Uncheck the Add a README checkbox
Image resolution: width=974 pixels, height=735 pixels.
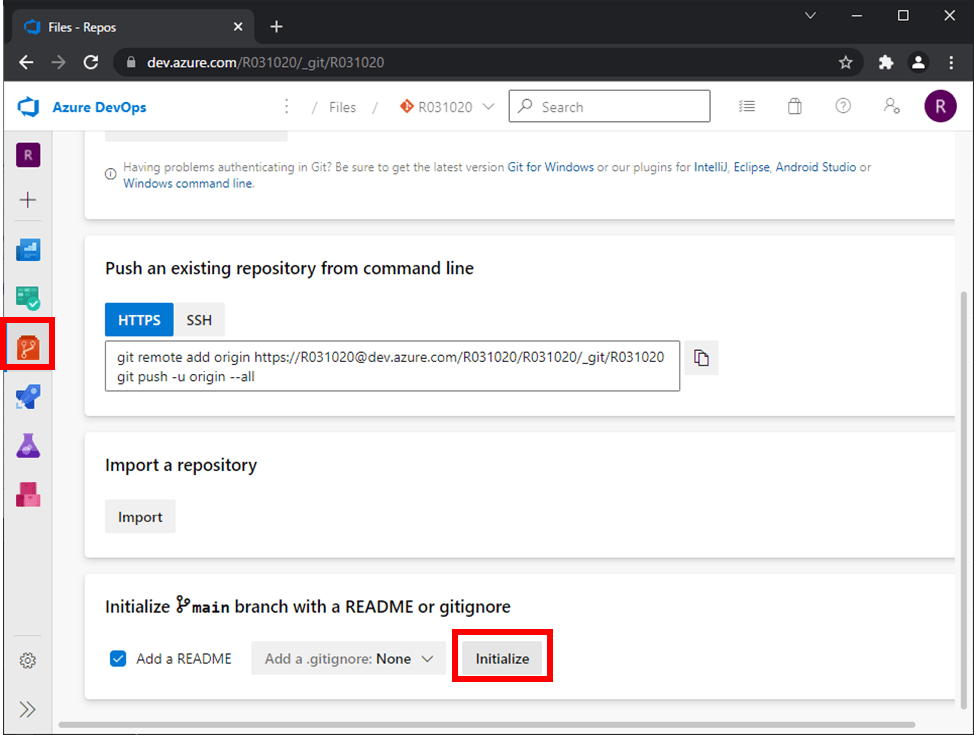118,659
